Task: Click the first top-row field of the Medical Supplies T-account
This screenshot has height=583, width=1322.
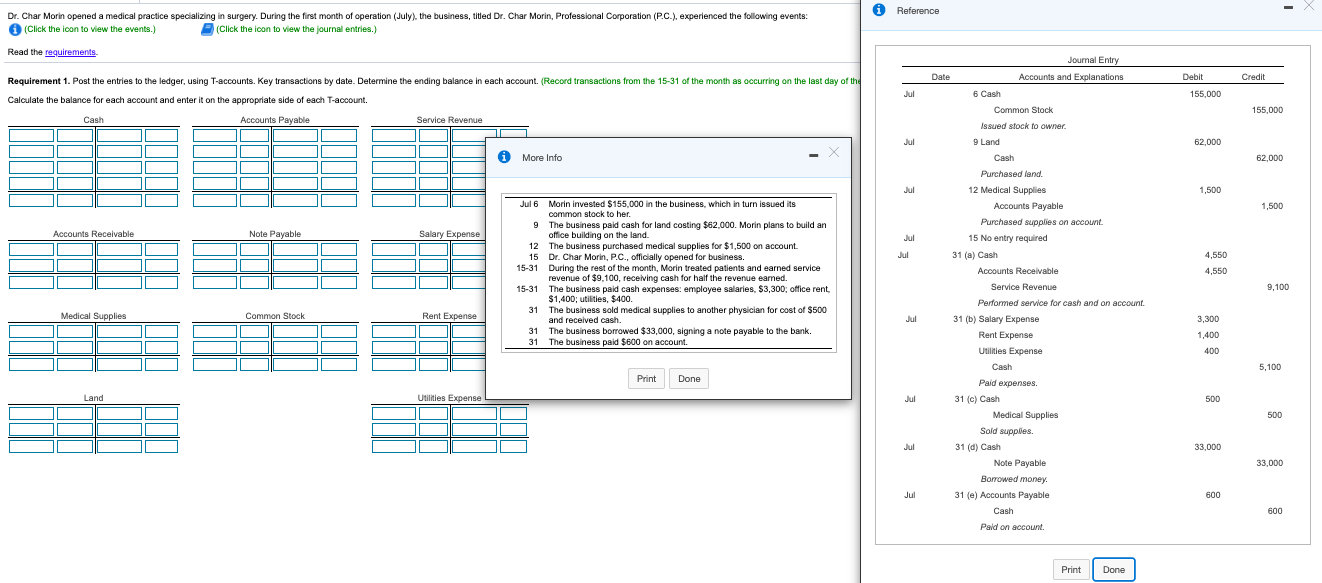Action: point(30,331)
